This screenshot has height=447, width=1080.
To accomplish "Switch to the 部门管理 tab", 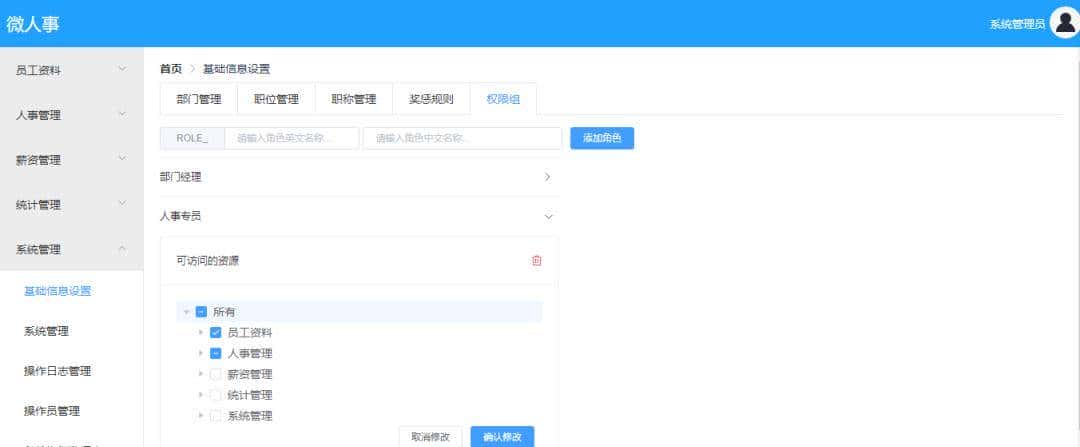I will click(198, 99).
